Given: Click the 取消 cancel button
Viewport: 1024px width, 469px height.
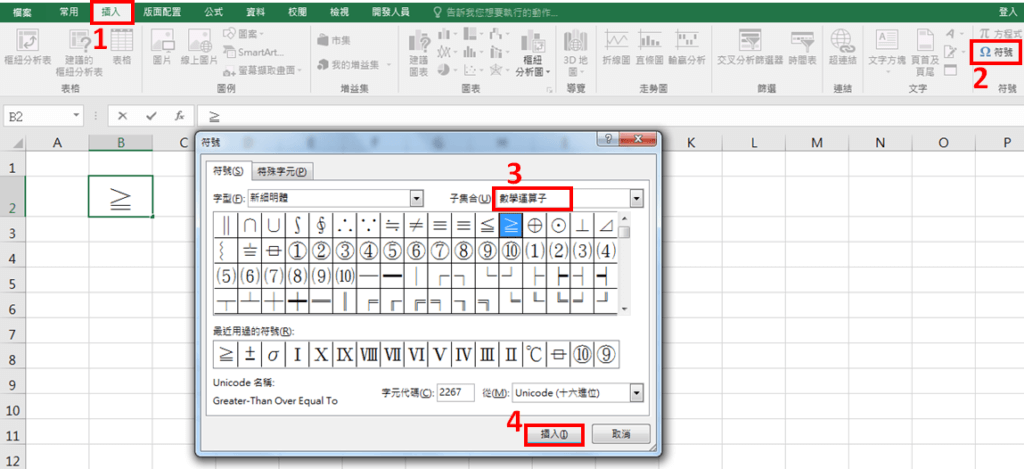Looking at the screenshot, I should (x=621, y=434).
